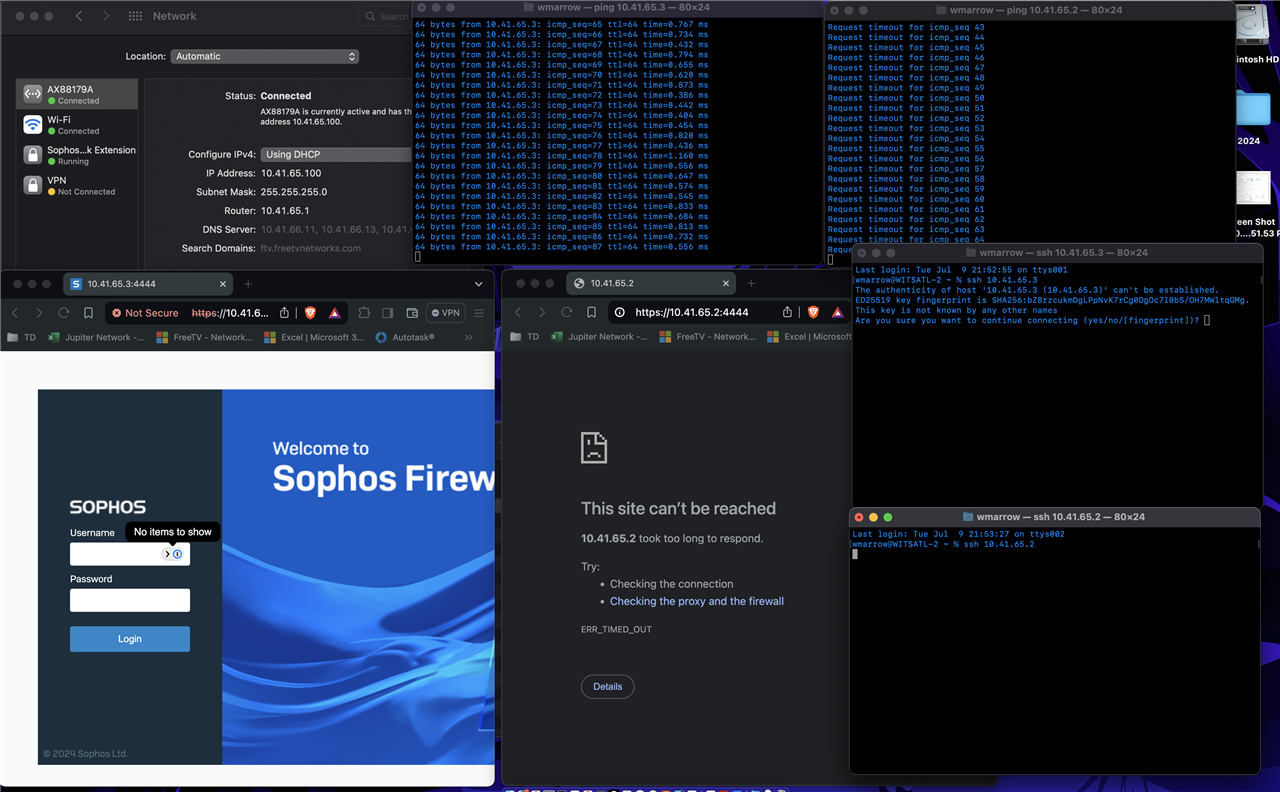1280x792 pixels.
Task: Open Brave Shields in 10.41.65.2 browser
Action: click(813, 313)
